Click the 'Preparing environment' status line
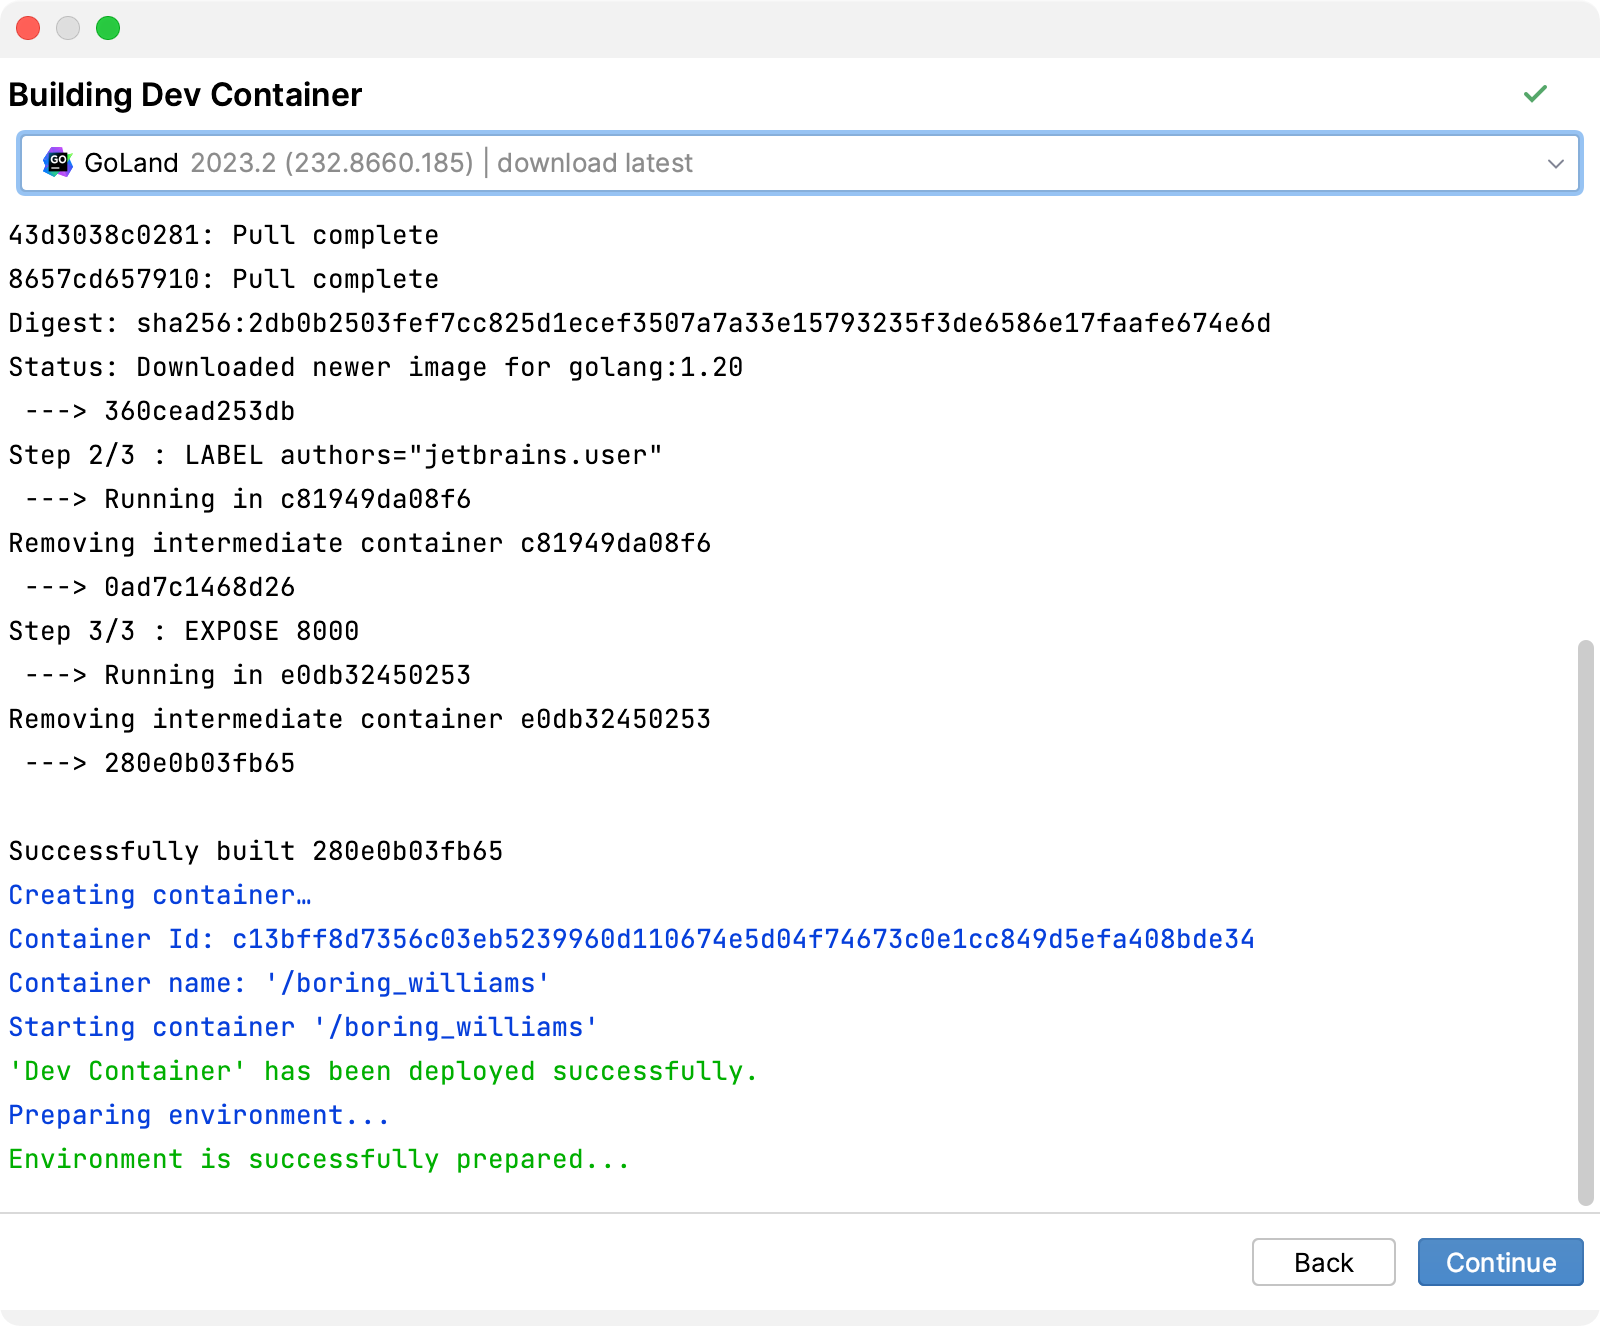 (198, 1115)
